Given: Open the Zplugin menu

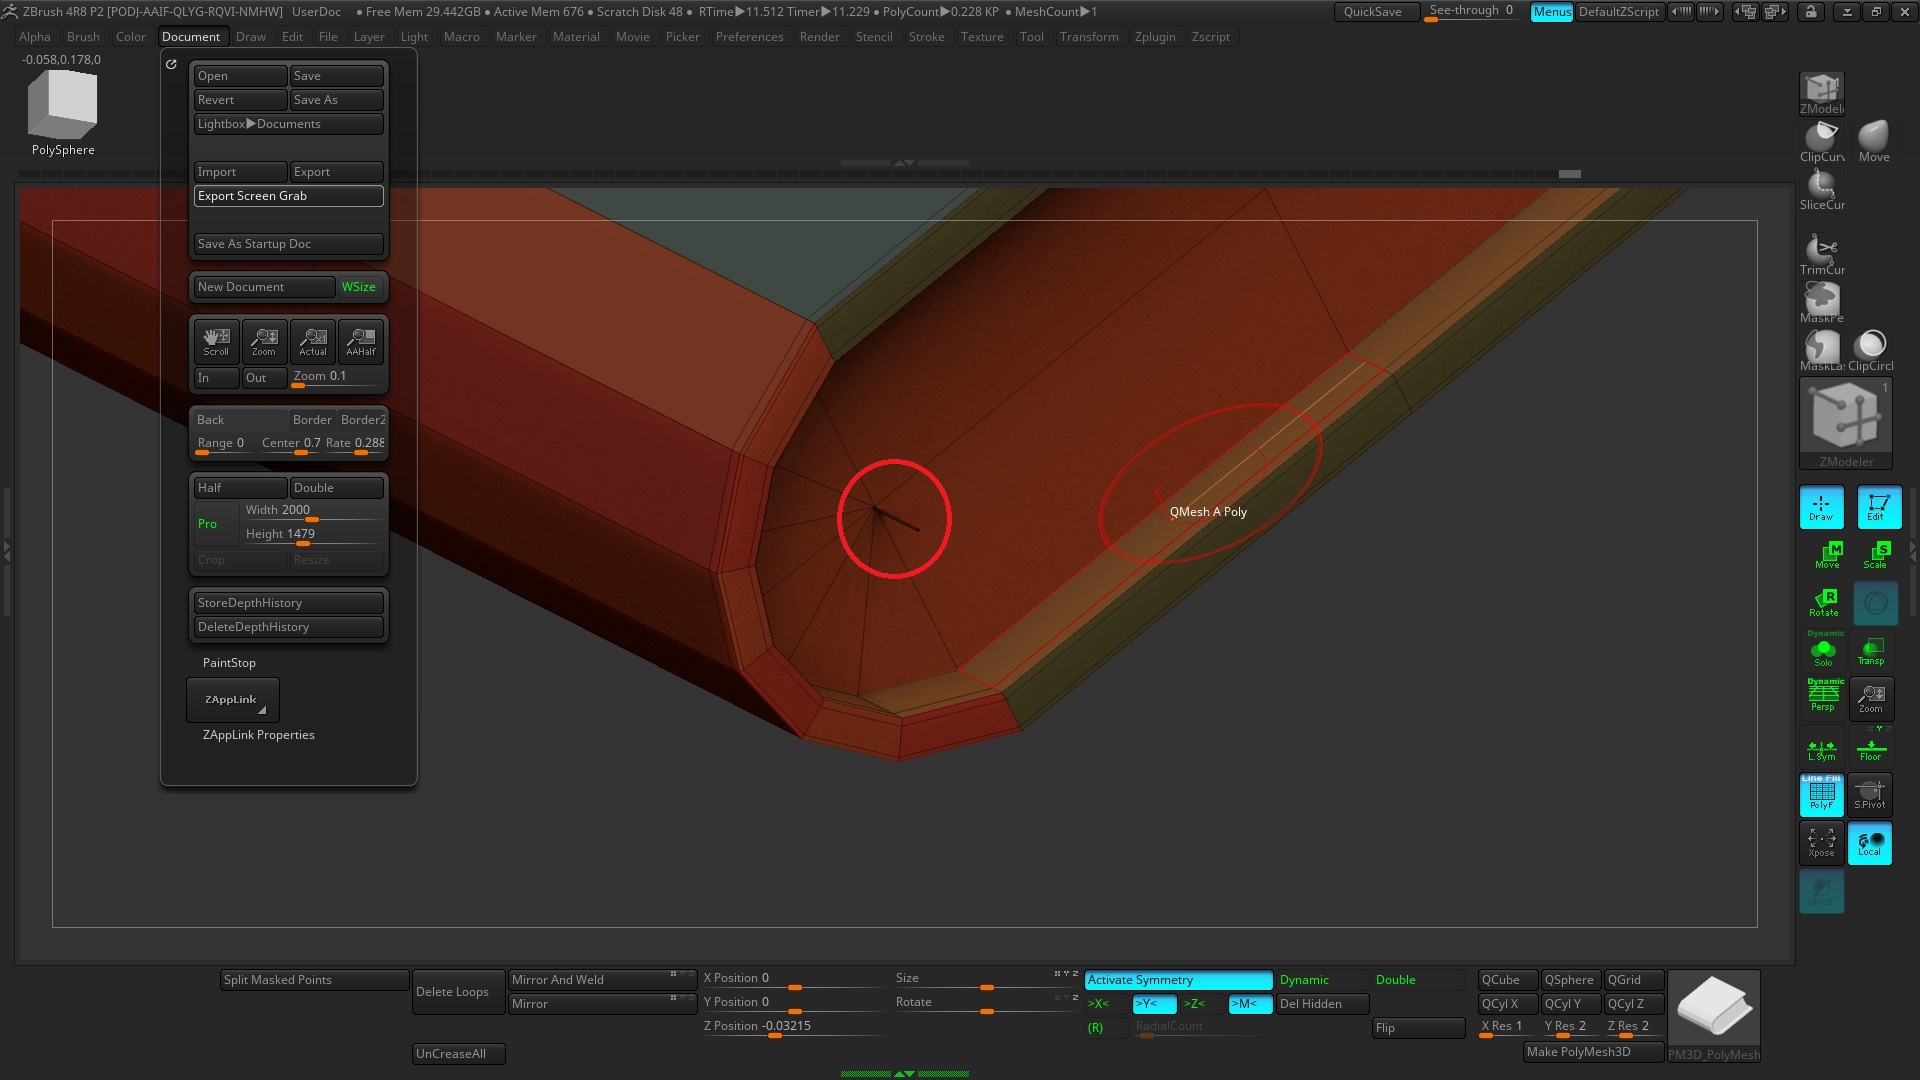Looking at the screenshot, I should 1154,37.
